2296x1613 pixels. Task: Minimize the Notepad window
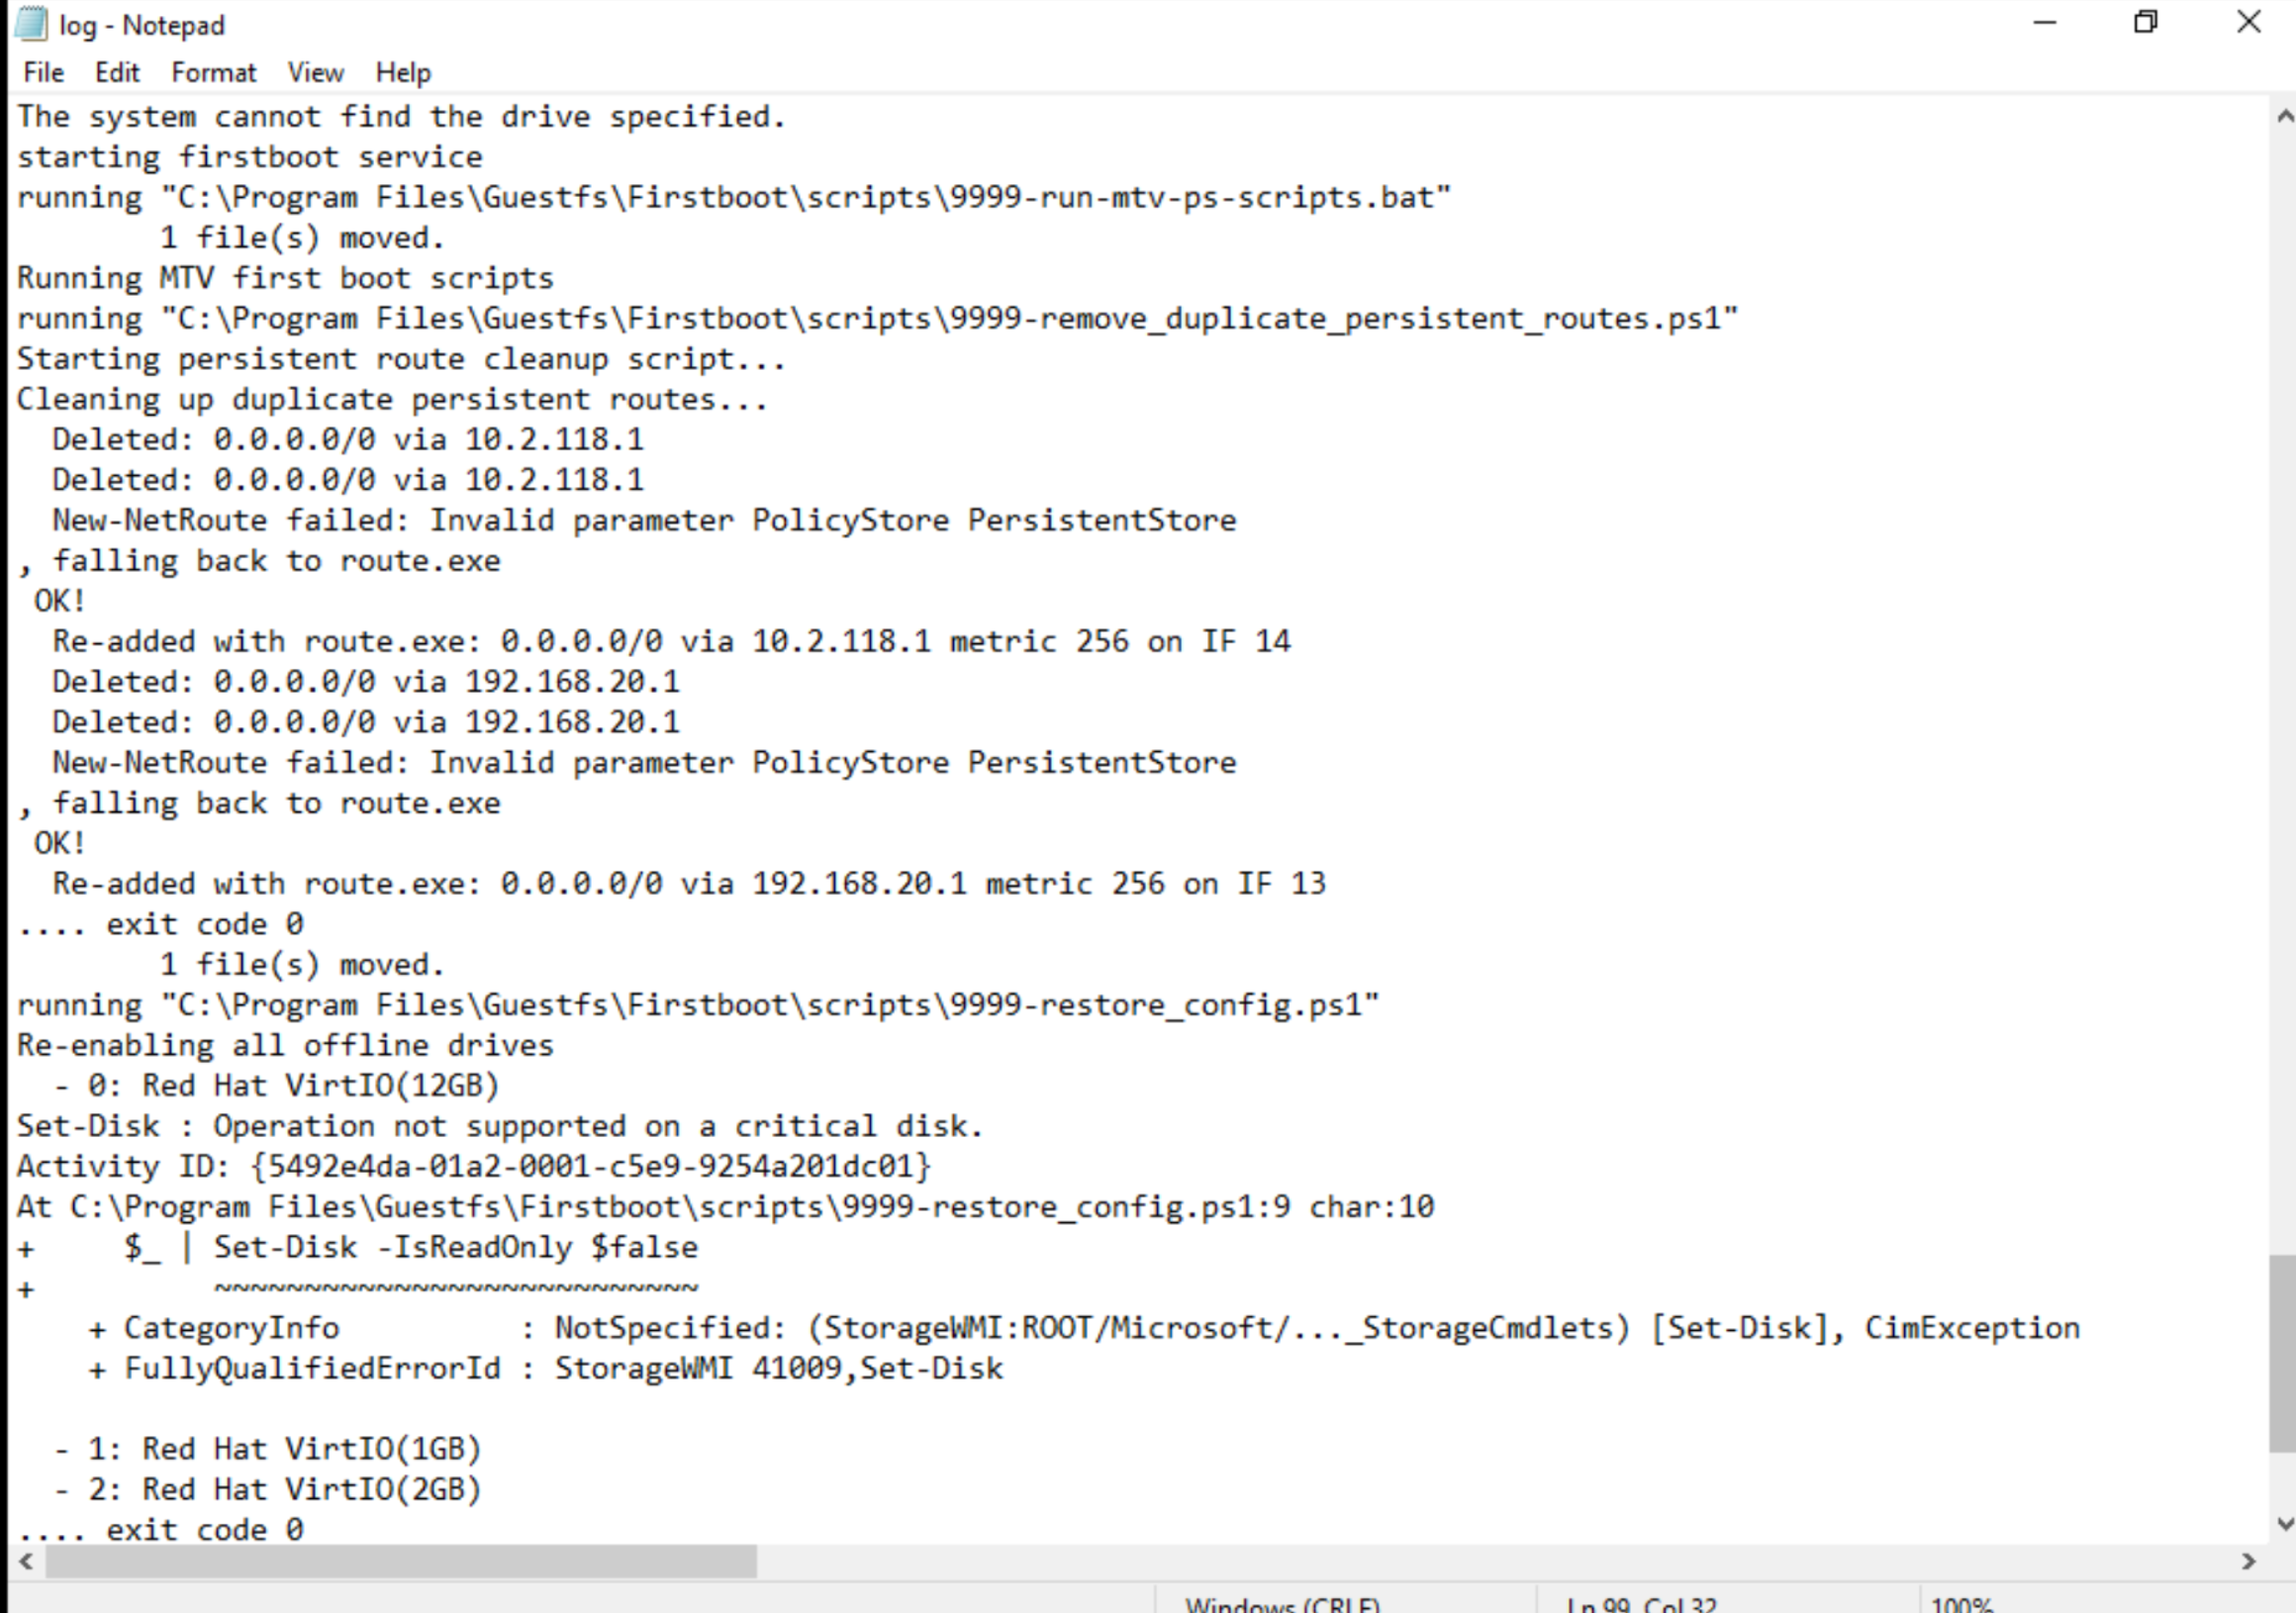(2045, 23)
